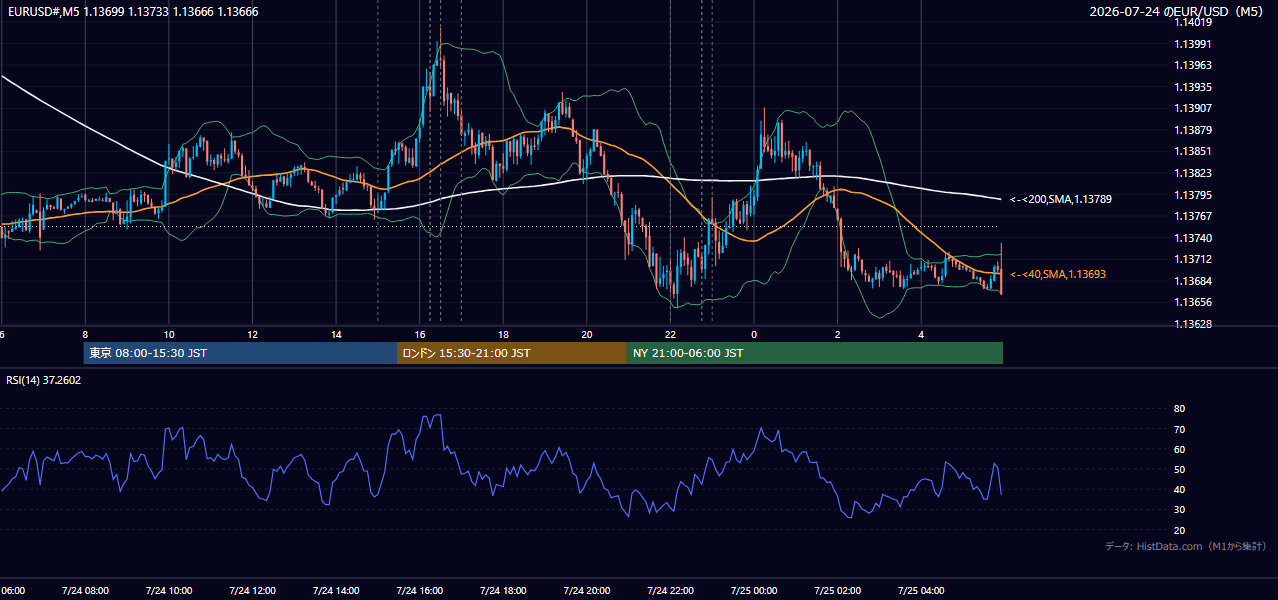This screenshot has width=1278, height=600.
Task: Click the 1.13823 price axis label
Action: tap(1193, 173)
